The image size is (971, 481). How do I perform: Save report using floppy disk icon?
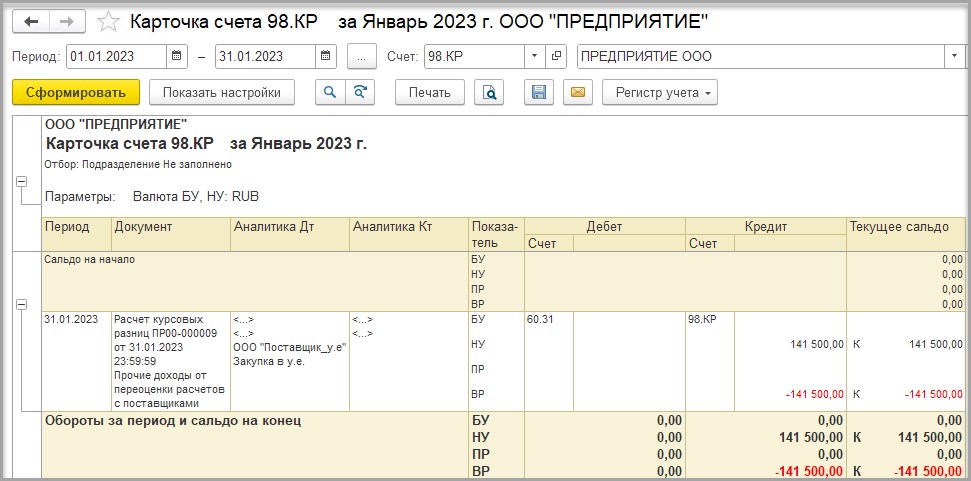click(x=539, y=93)
